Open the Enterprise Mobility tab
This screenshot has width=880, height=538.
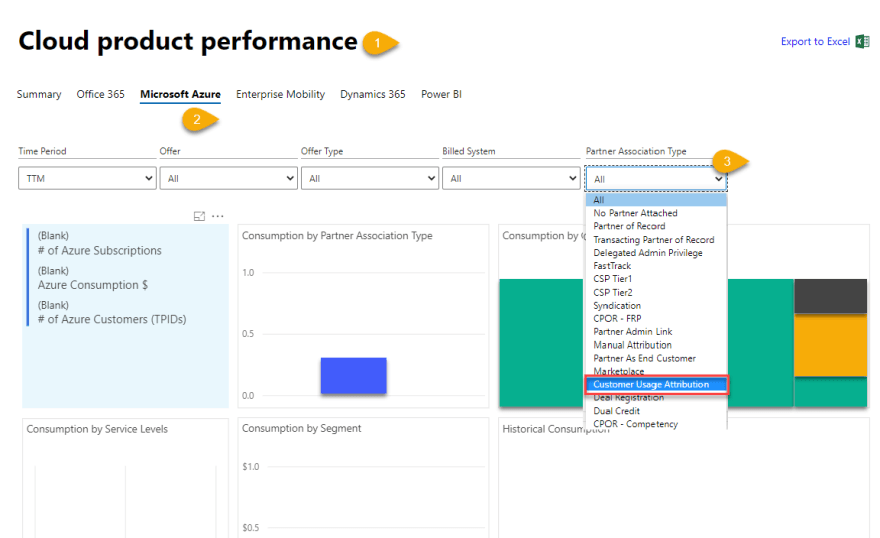click(280, 94)
